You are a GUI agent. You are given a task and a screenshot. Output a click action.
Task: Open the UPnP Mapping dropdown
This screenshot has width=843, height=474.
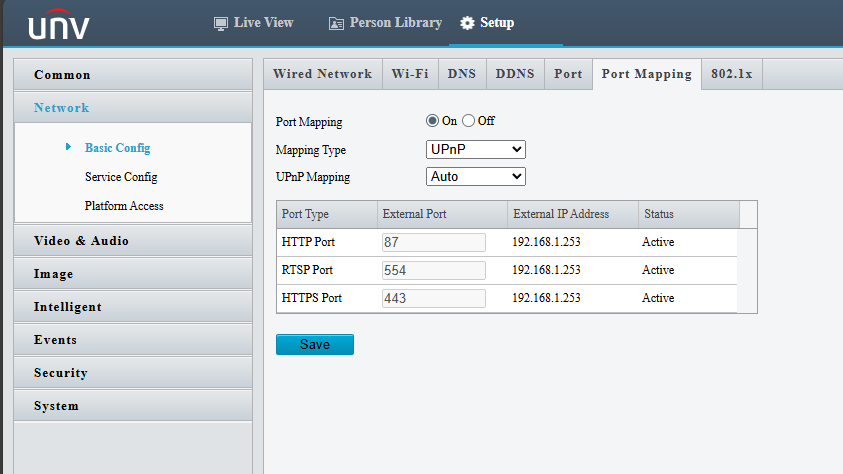(x=476, y=176)
